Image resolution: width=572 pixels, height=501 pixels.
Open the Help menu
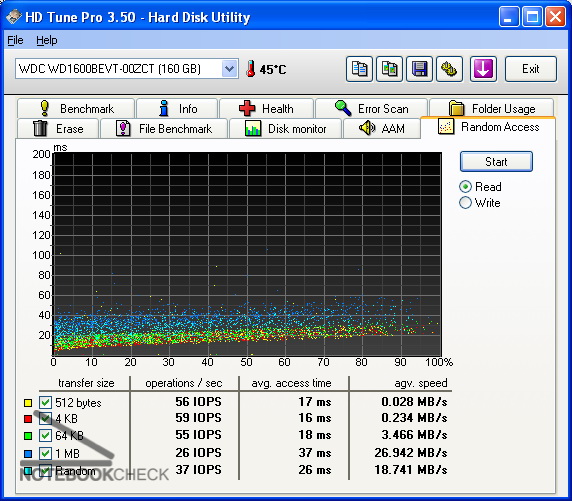(47, 40)
